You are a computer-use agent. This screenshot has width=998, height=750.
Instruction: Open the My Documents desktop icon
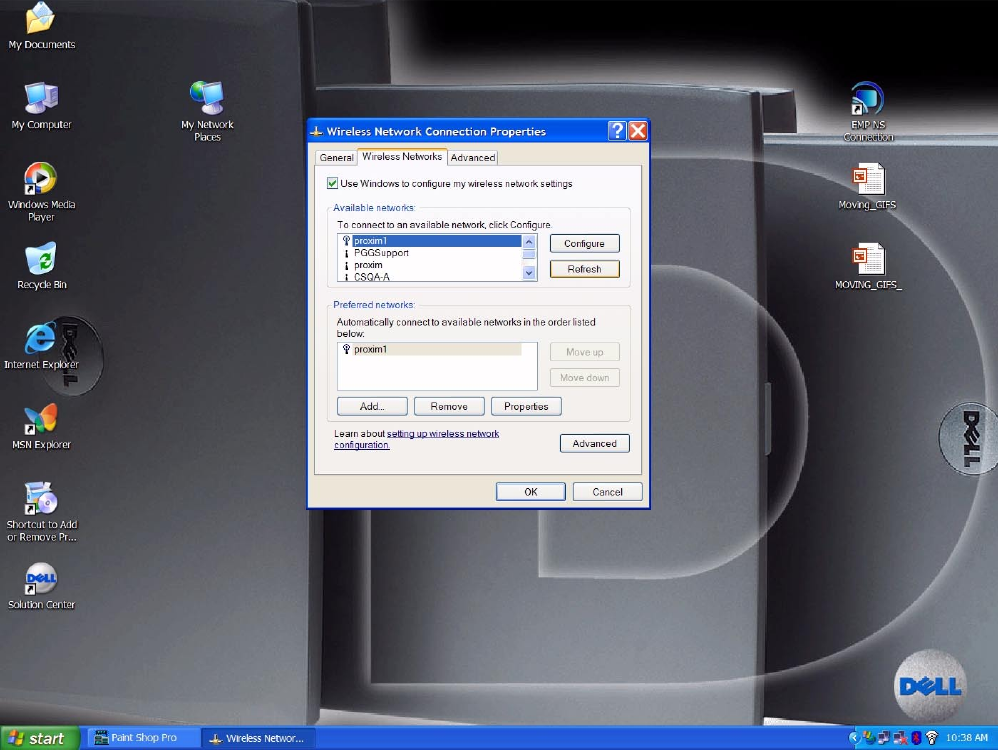coord(41,25)
